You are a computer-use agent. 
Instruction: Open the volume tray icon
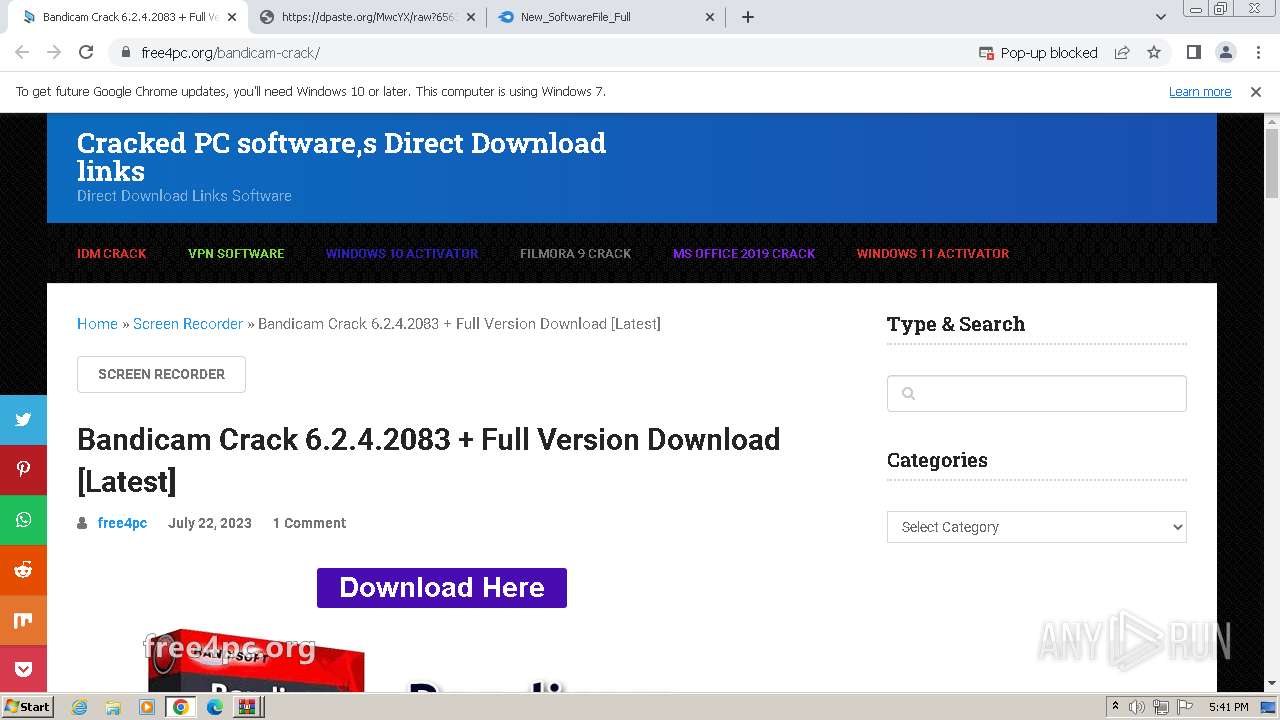click(x=1137, y=707)
